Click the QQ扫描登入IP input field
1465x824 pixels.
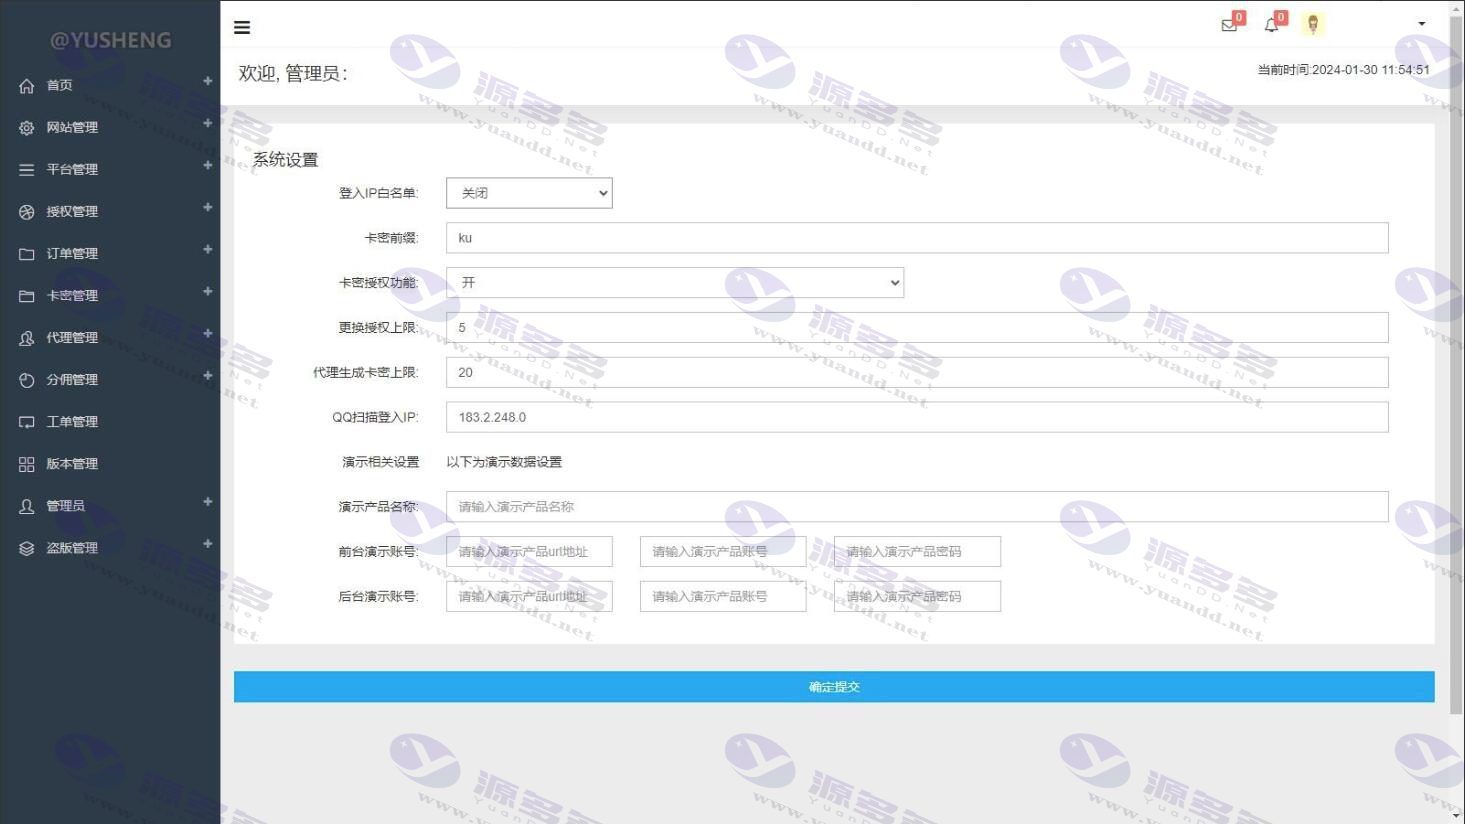[x=917, y=417]
